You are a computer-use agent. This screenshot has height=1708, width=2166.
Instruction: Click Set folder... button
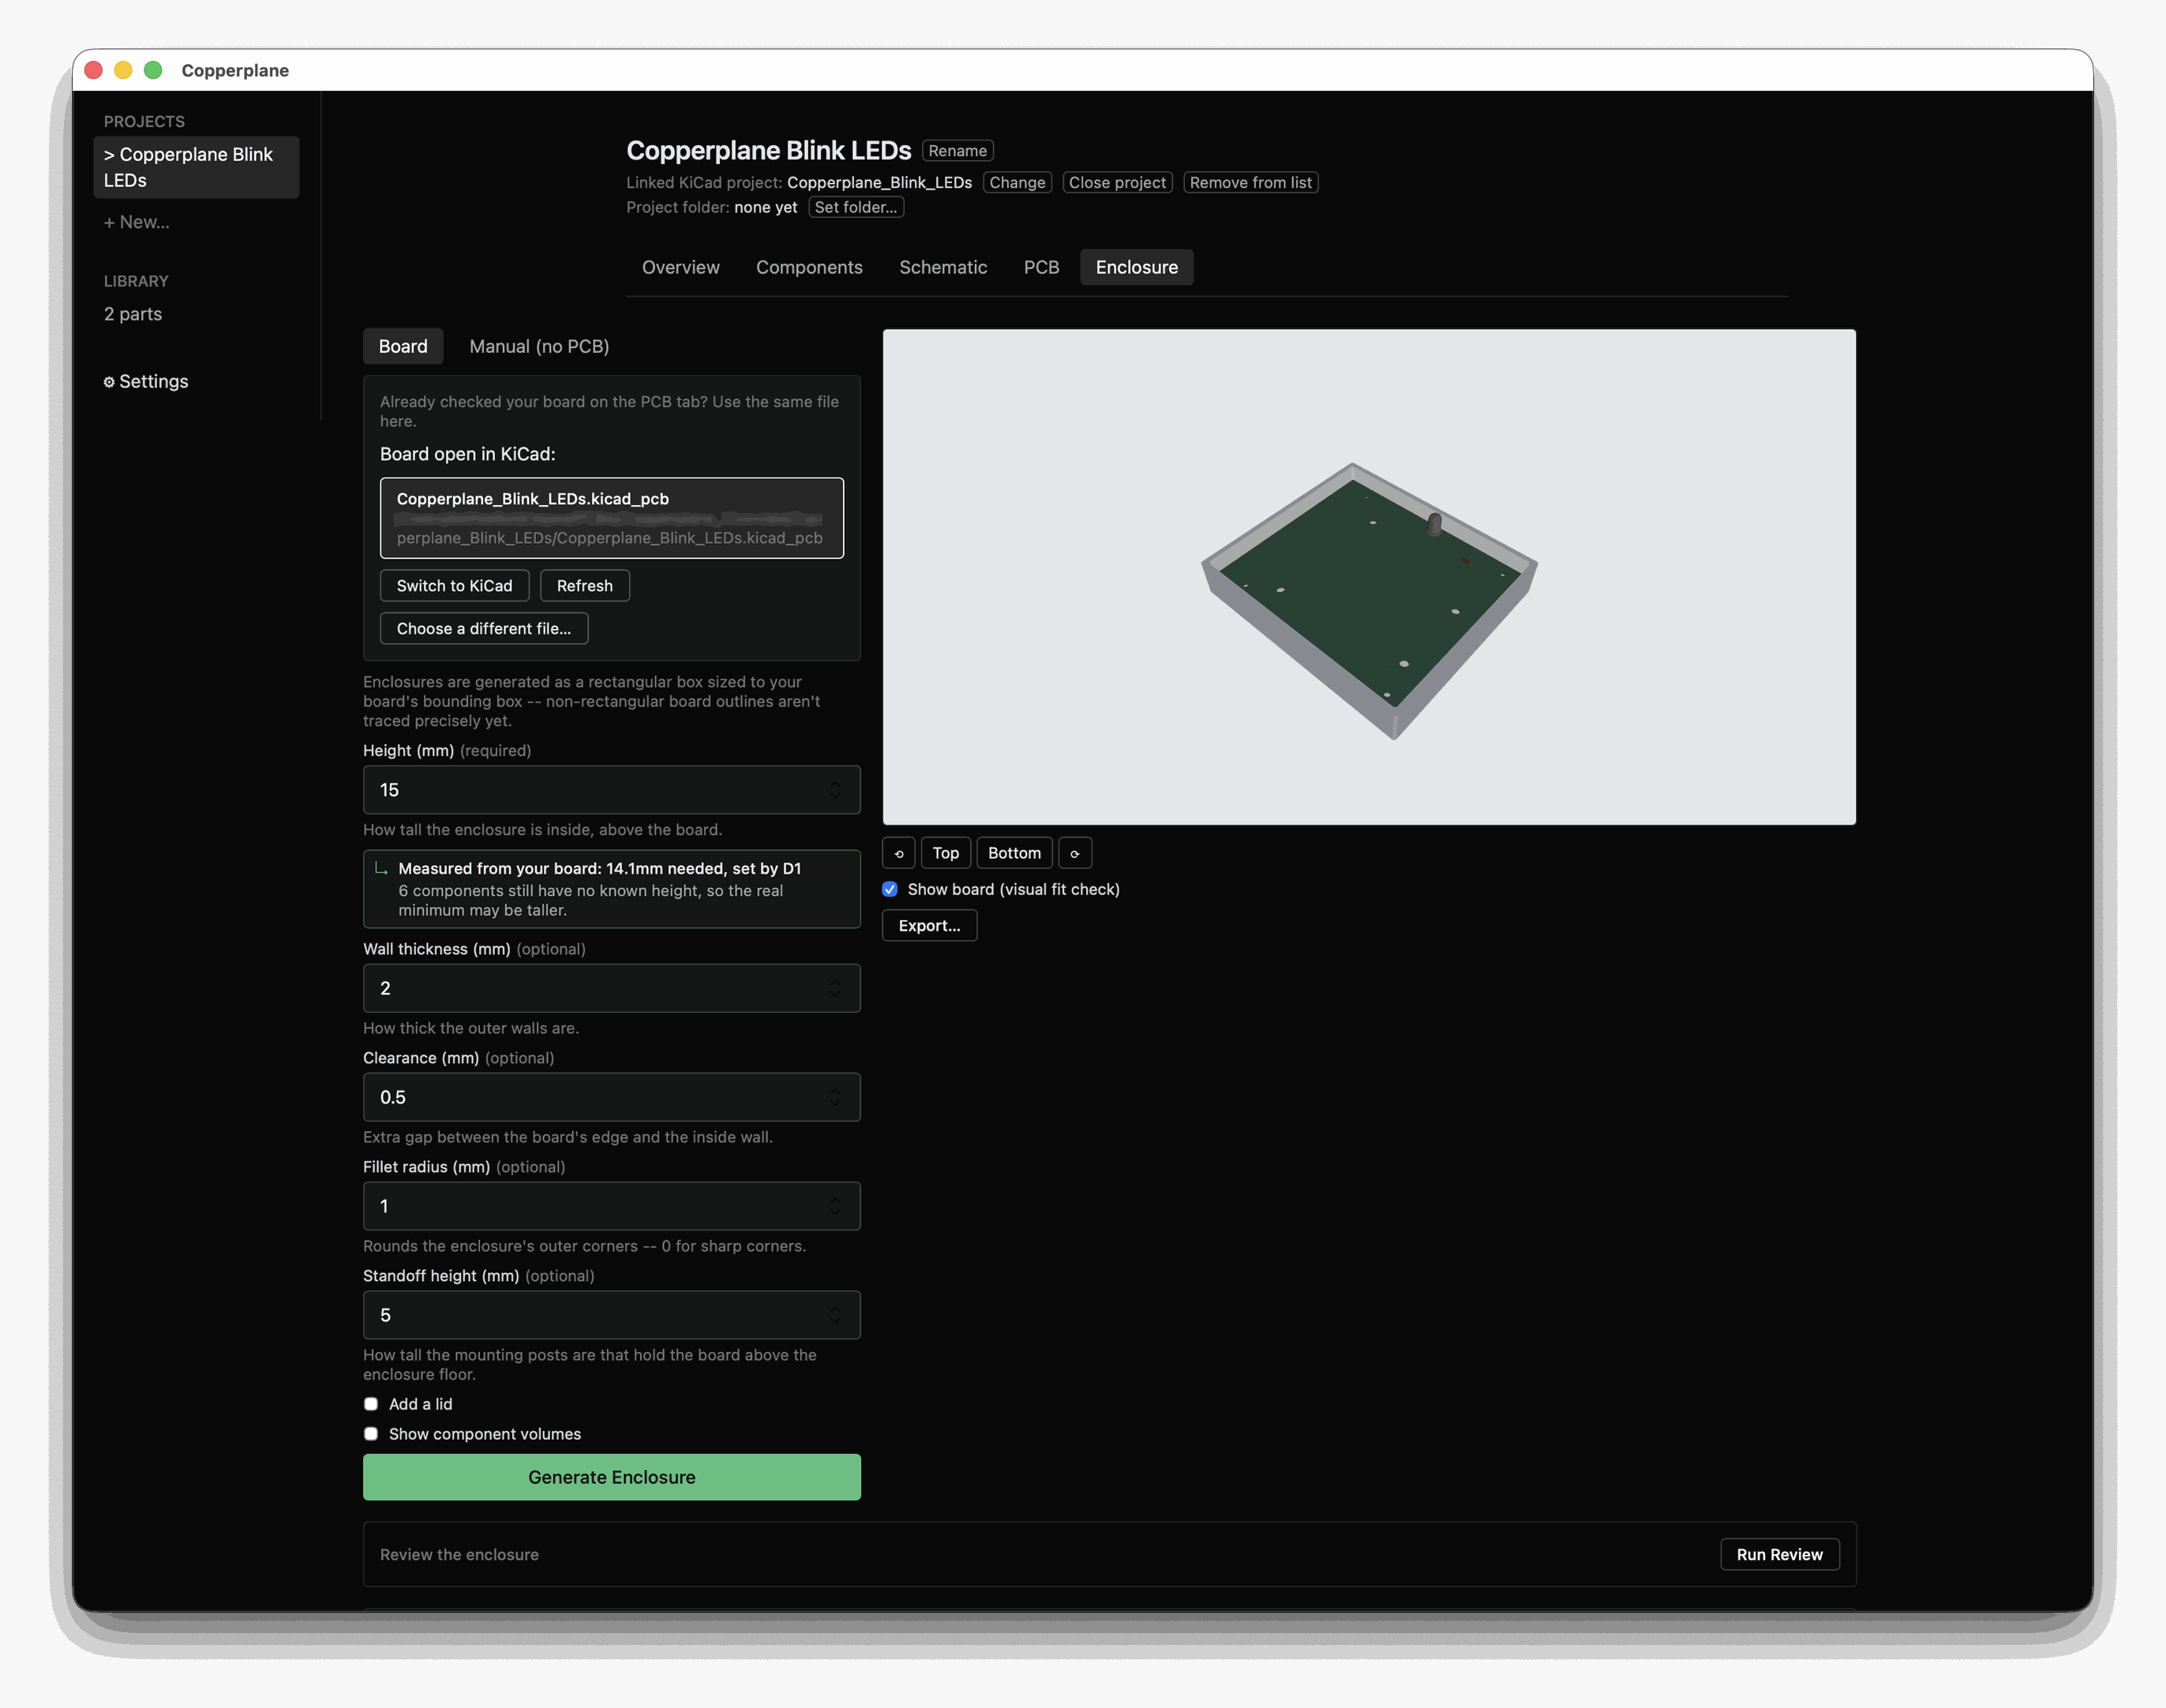(856, 207)
